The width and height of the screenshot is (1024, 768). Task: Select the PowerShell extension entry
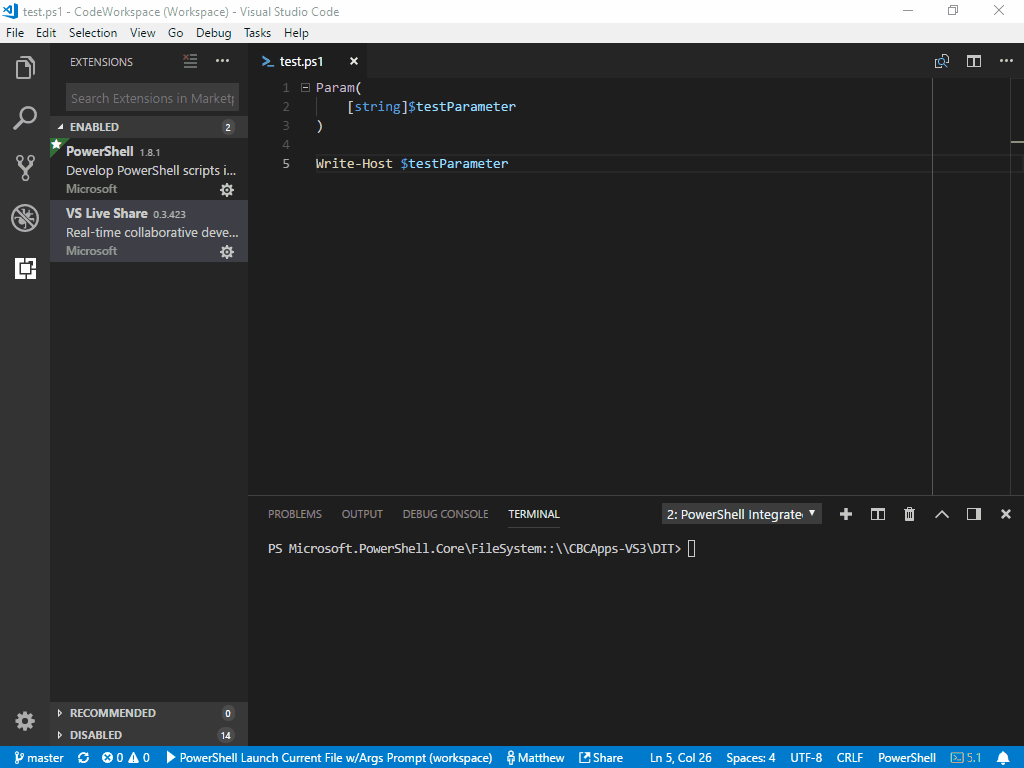[x=149, y=169]
